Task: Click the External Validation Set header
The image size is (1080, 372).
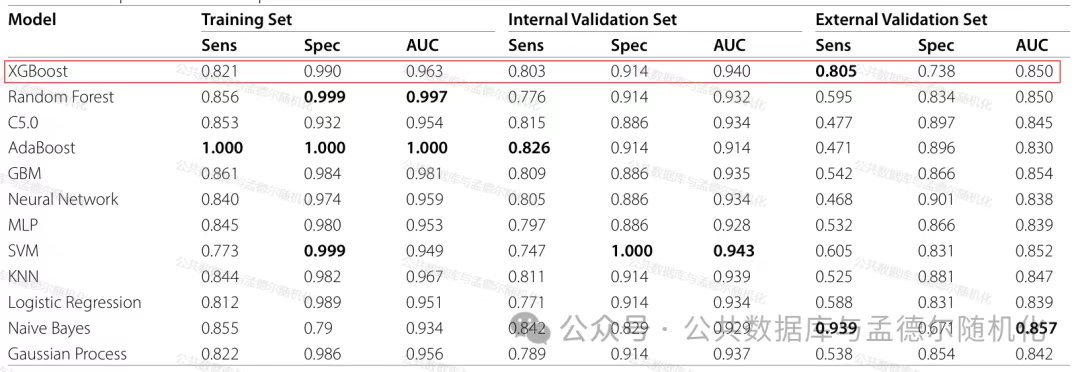Action: [901, 19]
